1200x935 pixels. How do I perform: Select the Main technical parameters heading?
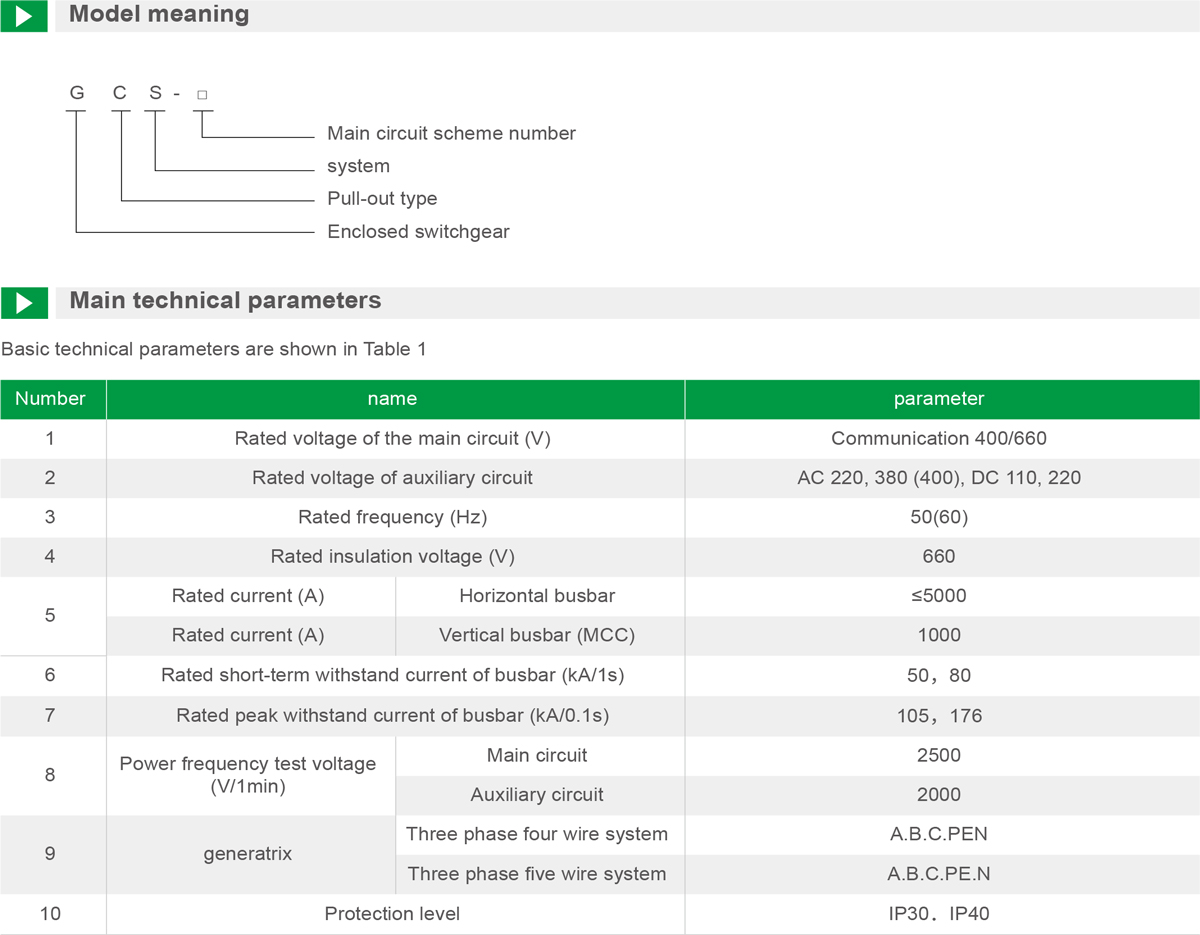(x=225, y=301)
